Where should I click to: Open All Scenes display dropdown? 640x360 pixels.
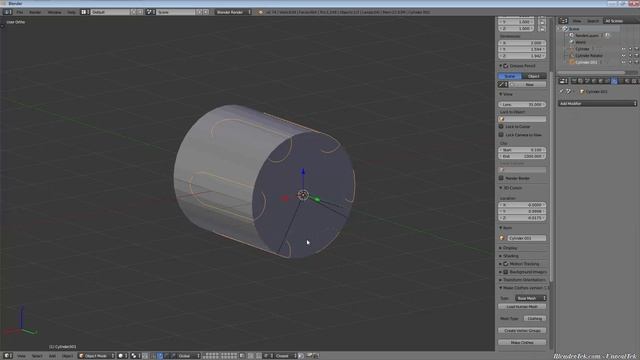[620, 21]
